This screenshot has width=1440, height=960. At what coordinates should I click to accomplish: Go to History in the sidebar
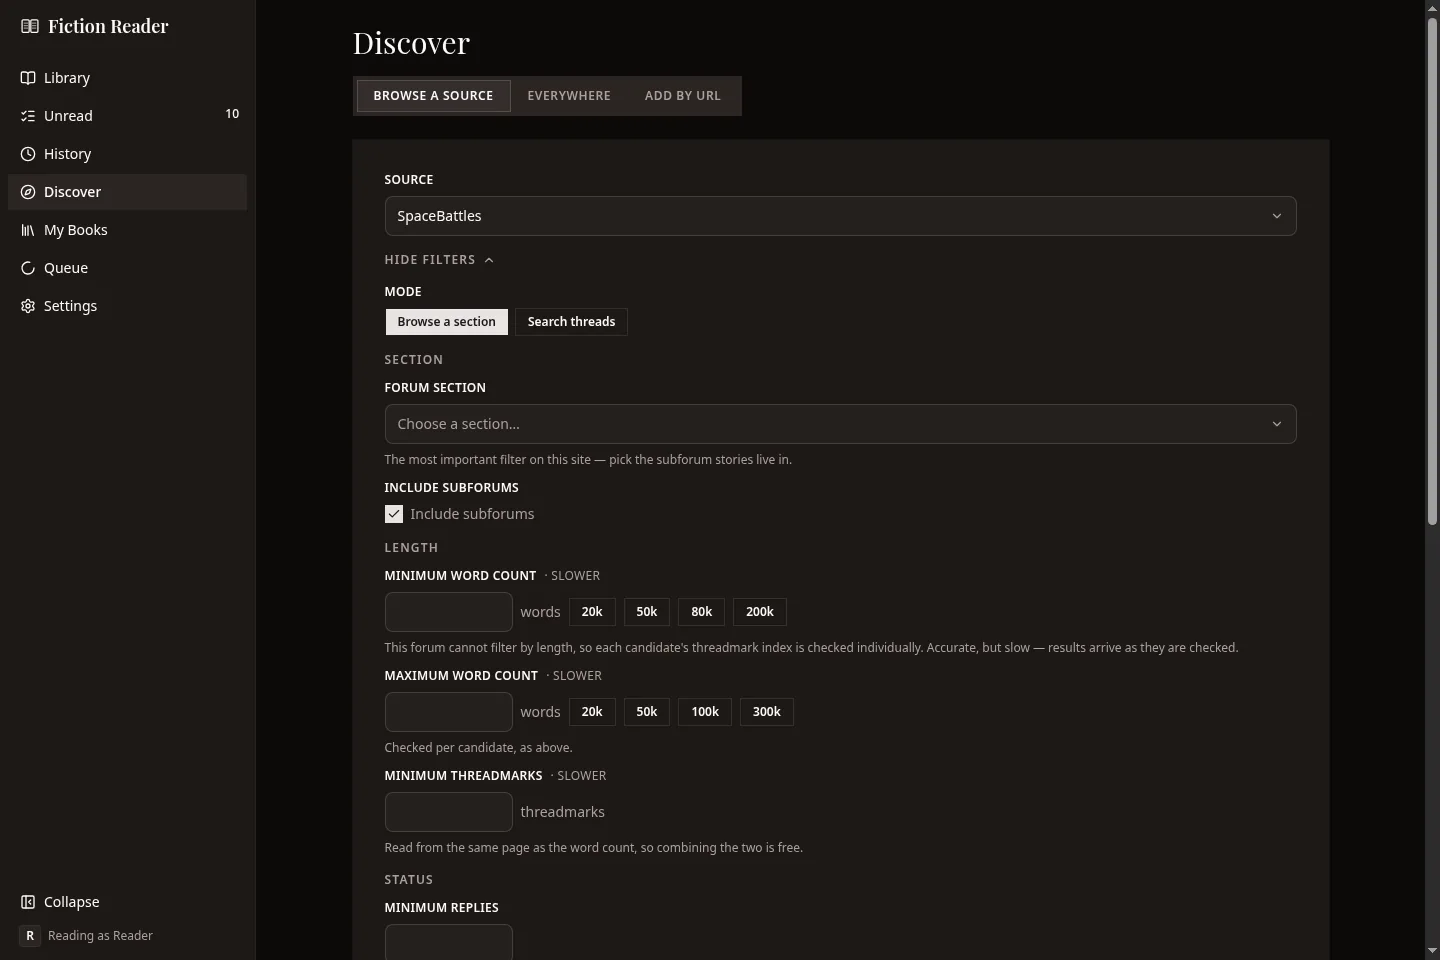coord(127,154)
